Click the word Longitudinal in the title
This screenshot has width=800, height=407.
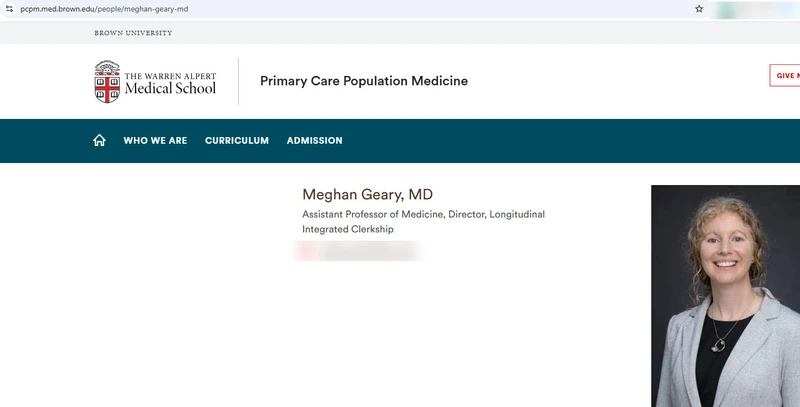pos(517,214)
